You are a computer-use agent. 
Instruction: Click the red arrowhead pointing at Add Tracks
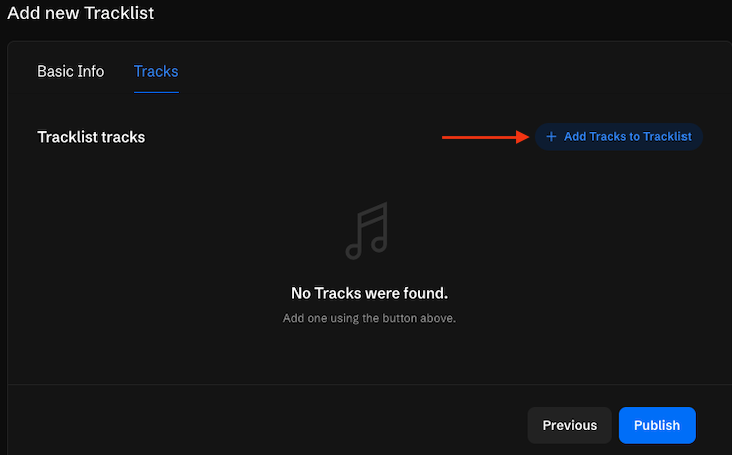[523, 137]
